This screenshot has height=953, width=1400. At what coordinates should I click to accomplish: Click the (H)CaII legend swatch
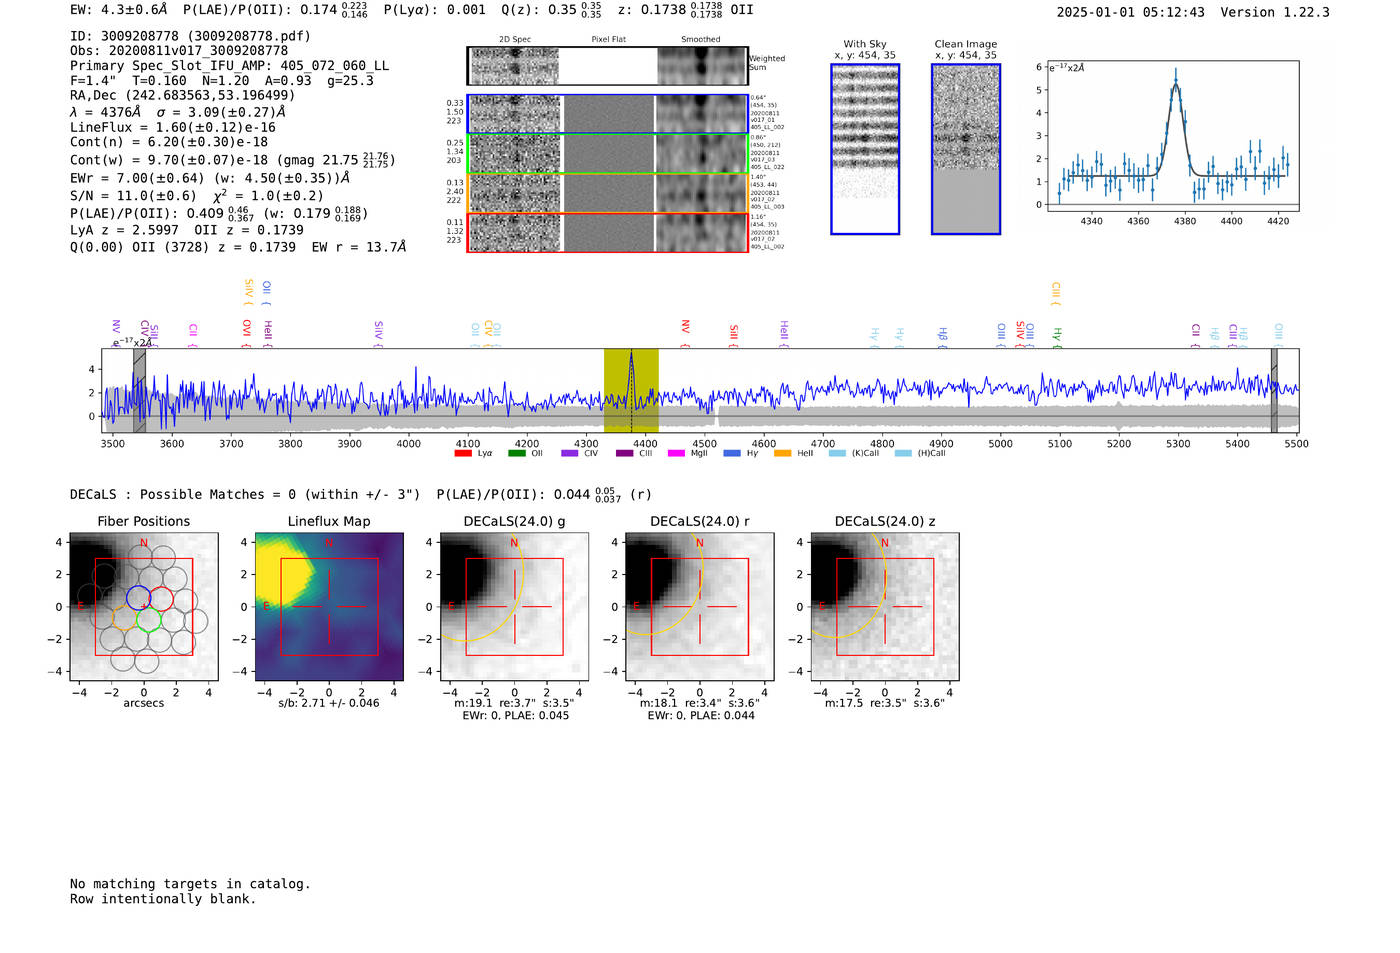(903, 453)
